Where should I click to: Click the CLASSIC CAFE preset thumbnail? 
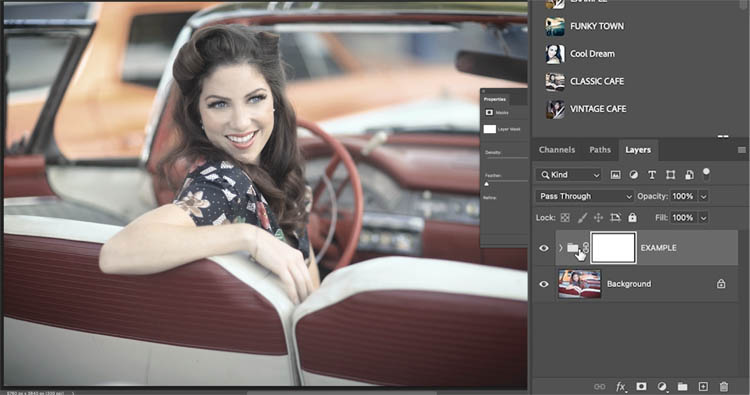coord(555,82)
